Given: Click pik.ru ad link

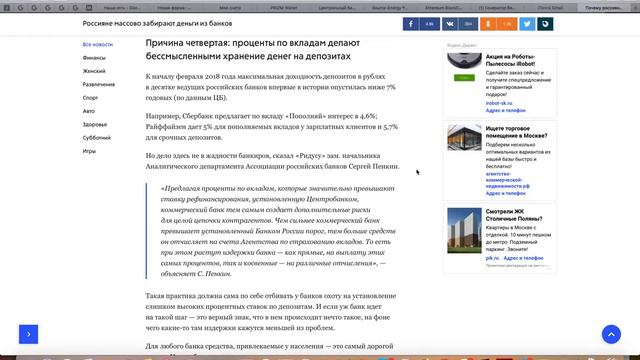Looking at the screenshot, I should click(492, 258).
